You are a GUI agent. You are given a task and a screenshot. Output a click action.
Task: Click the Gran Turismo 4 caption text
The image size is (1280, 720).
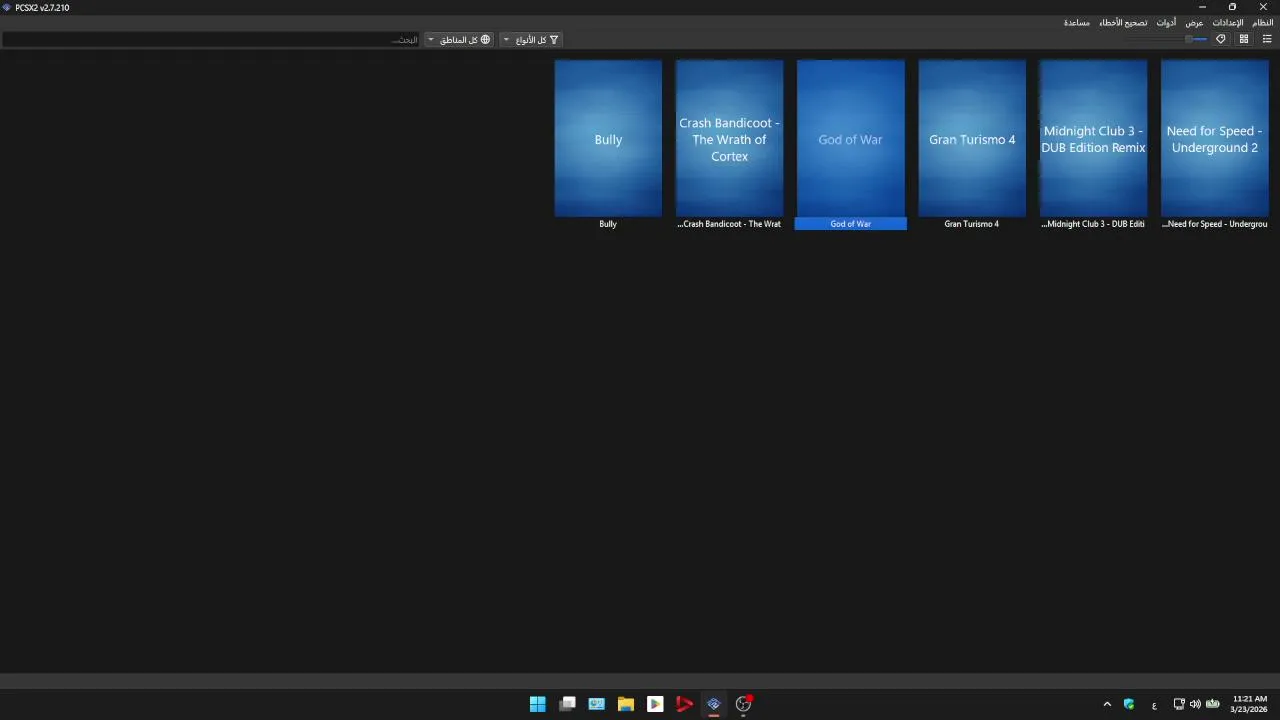click(x=972, y=224)
